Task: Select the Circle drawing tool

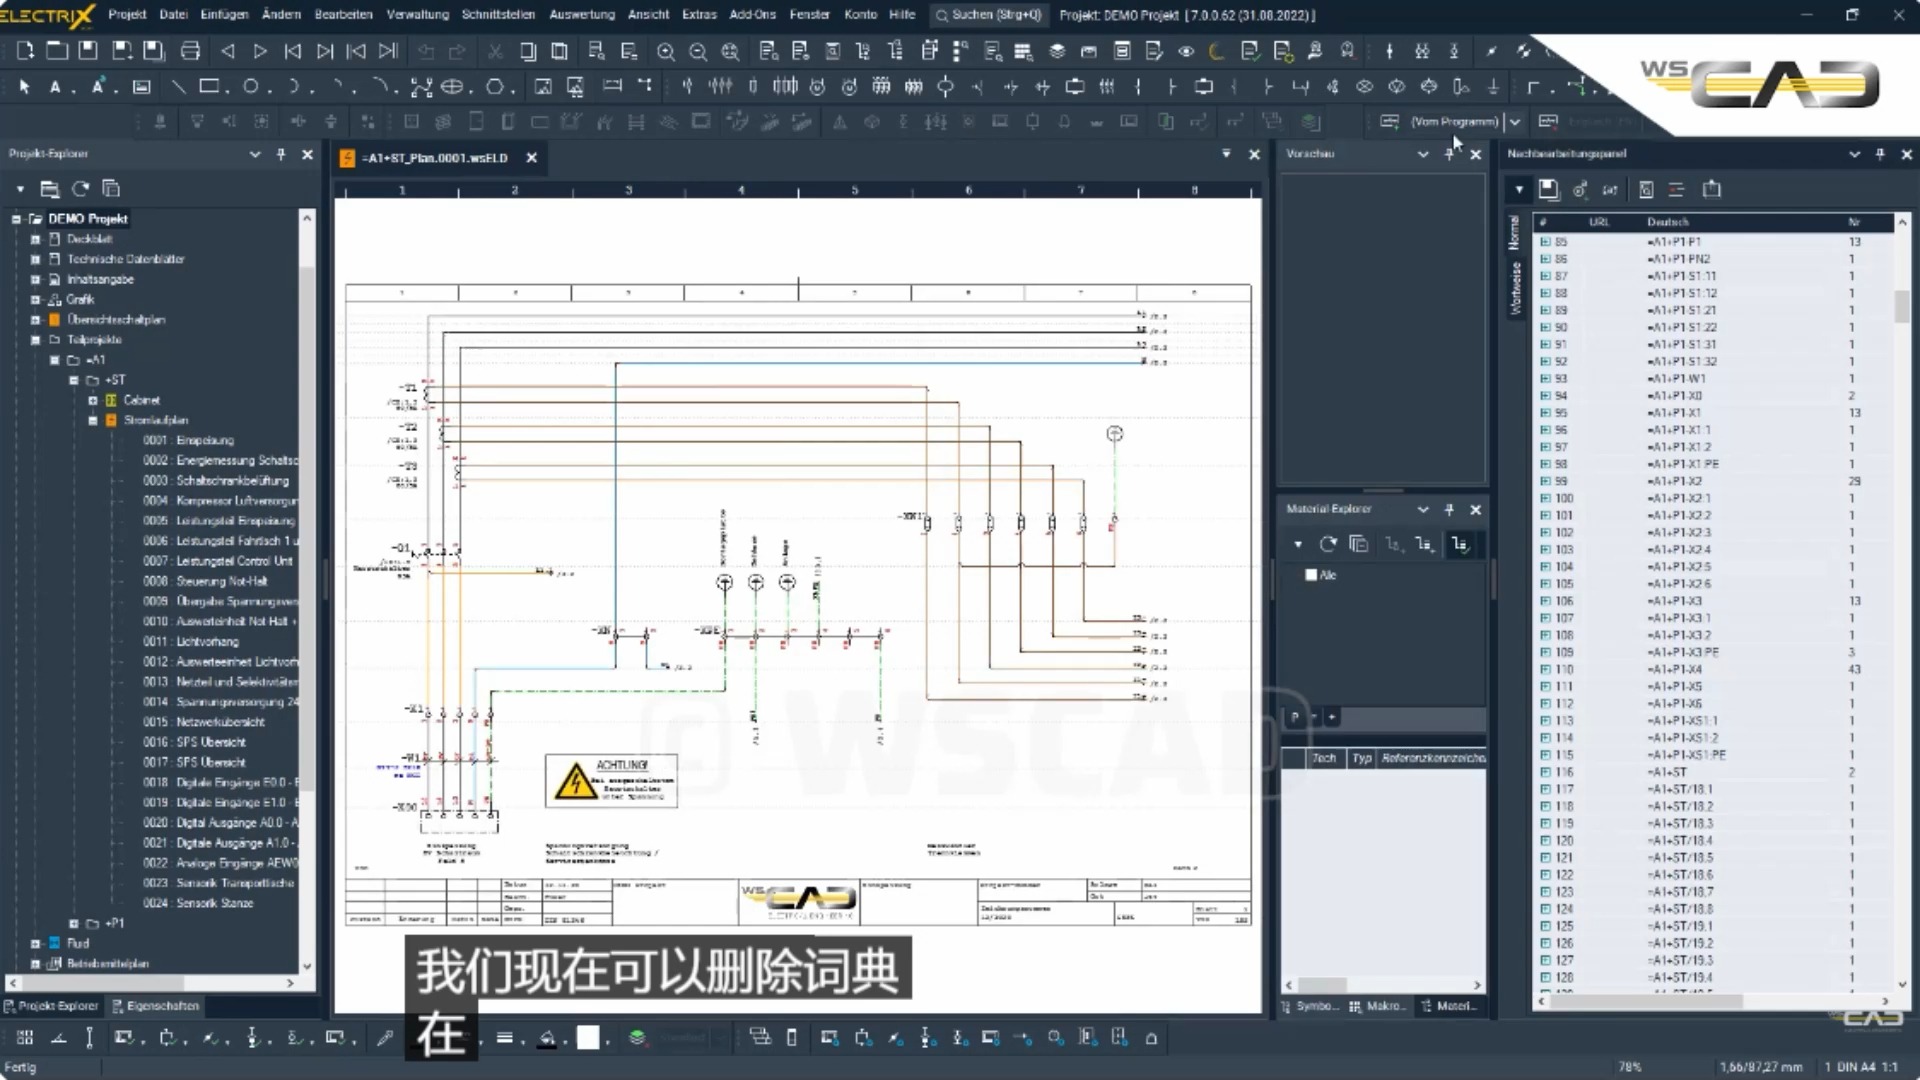Action: click(251, 87)
